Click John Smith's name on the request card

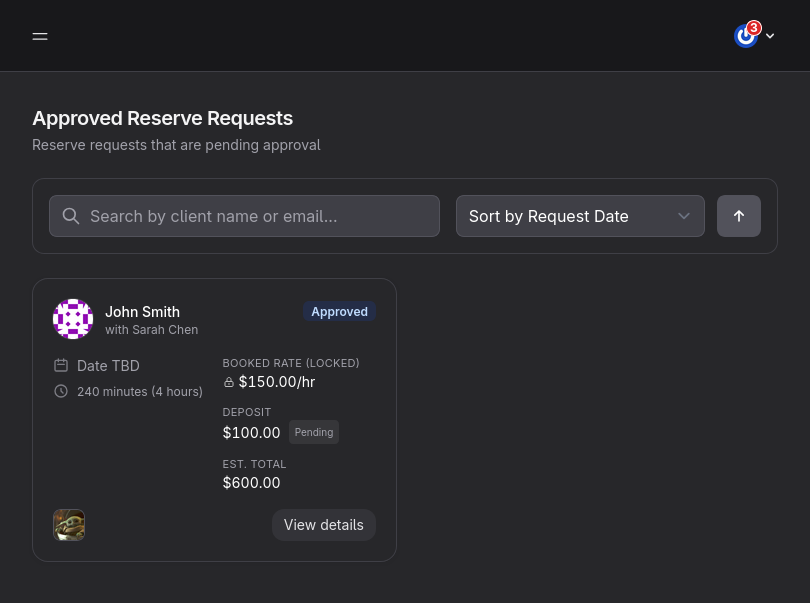click(x=142, y=311)
